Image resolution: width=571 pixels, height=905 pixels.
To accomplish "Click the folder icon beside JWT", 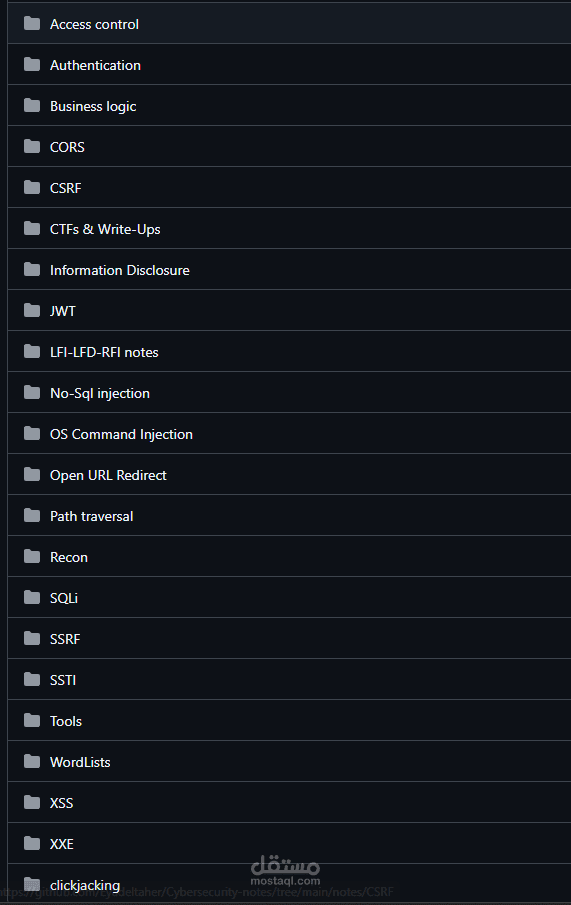I will tap(32, 311).
